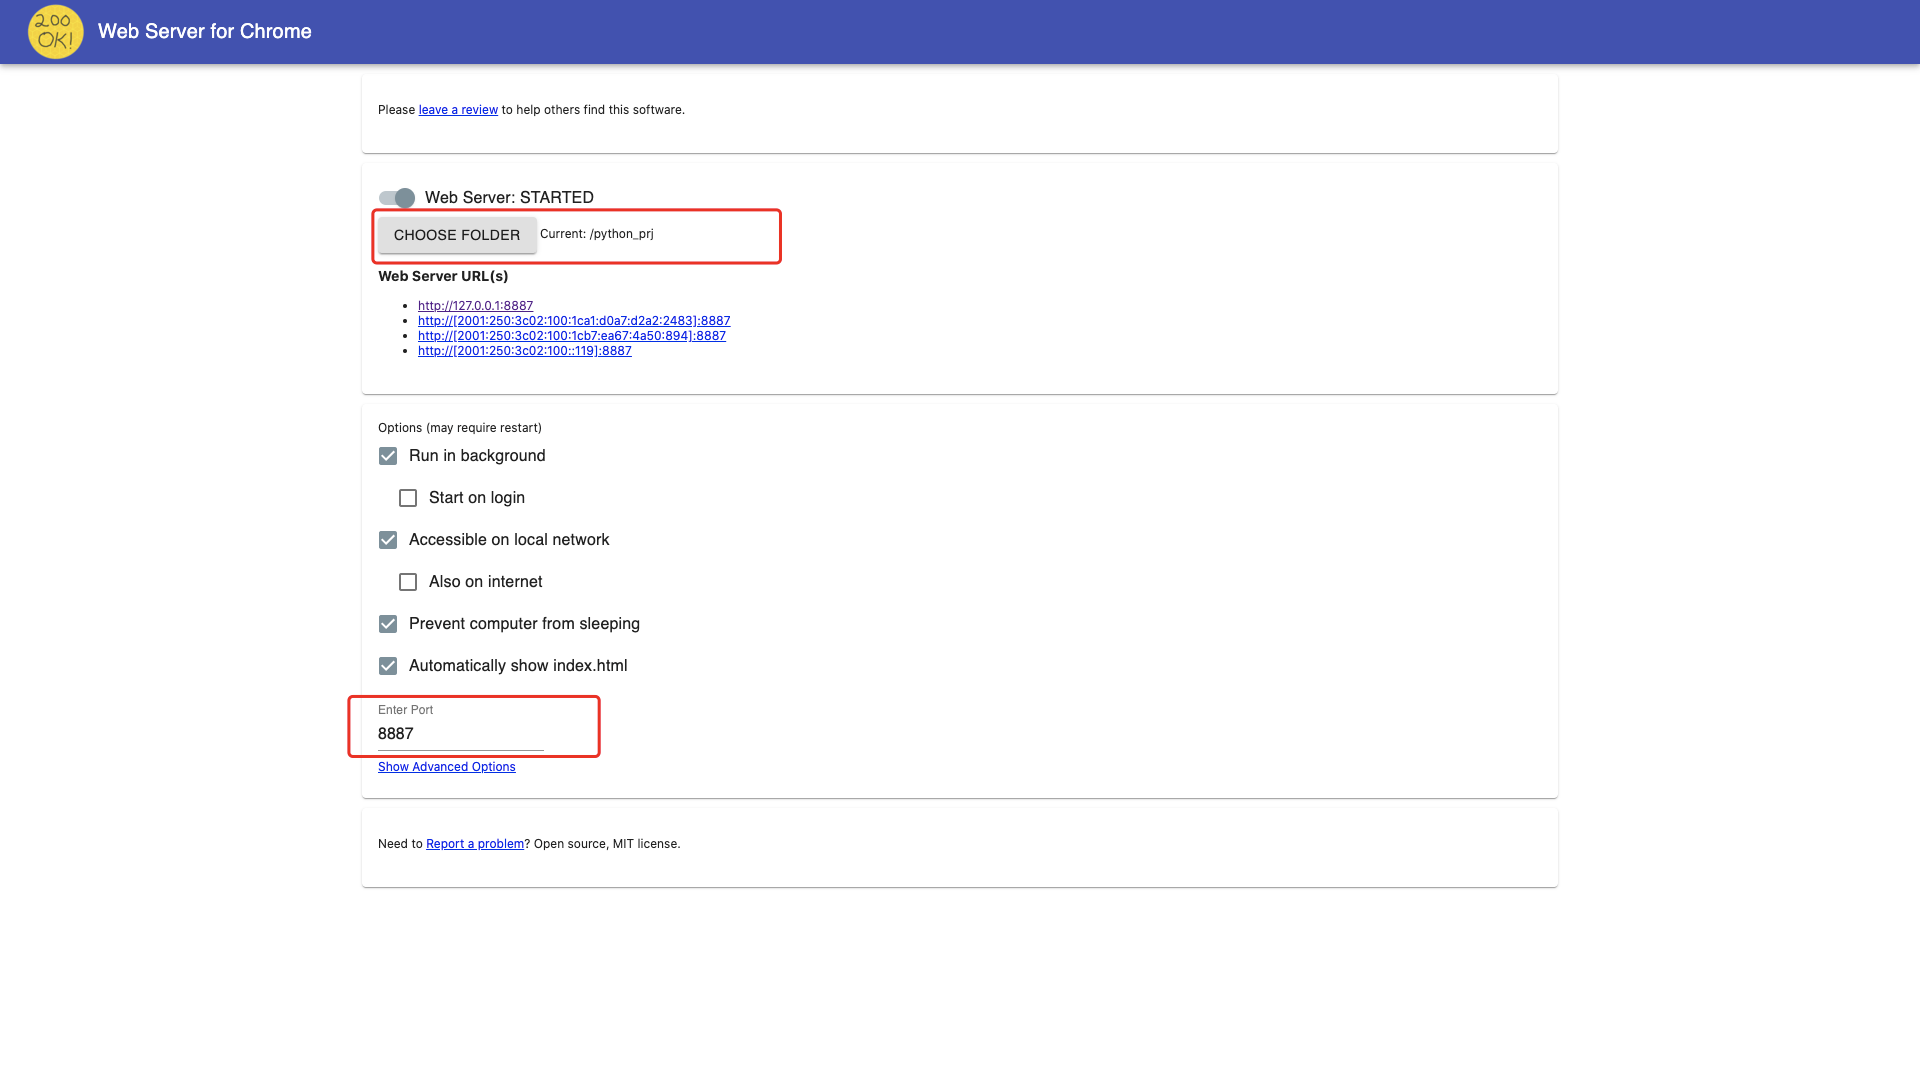Uncheck Accessible on local network

coord(388,540)
